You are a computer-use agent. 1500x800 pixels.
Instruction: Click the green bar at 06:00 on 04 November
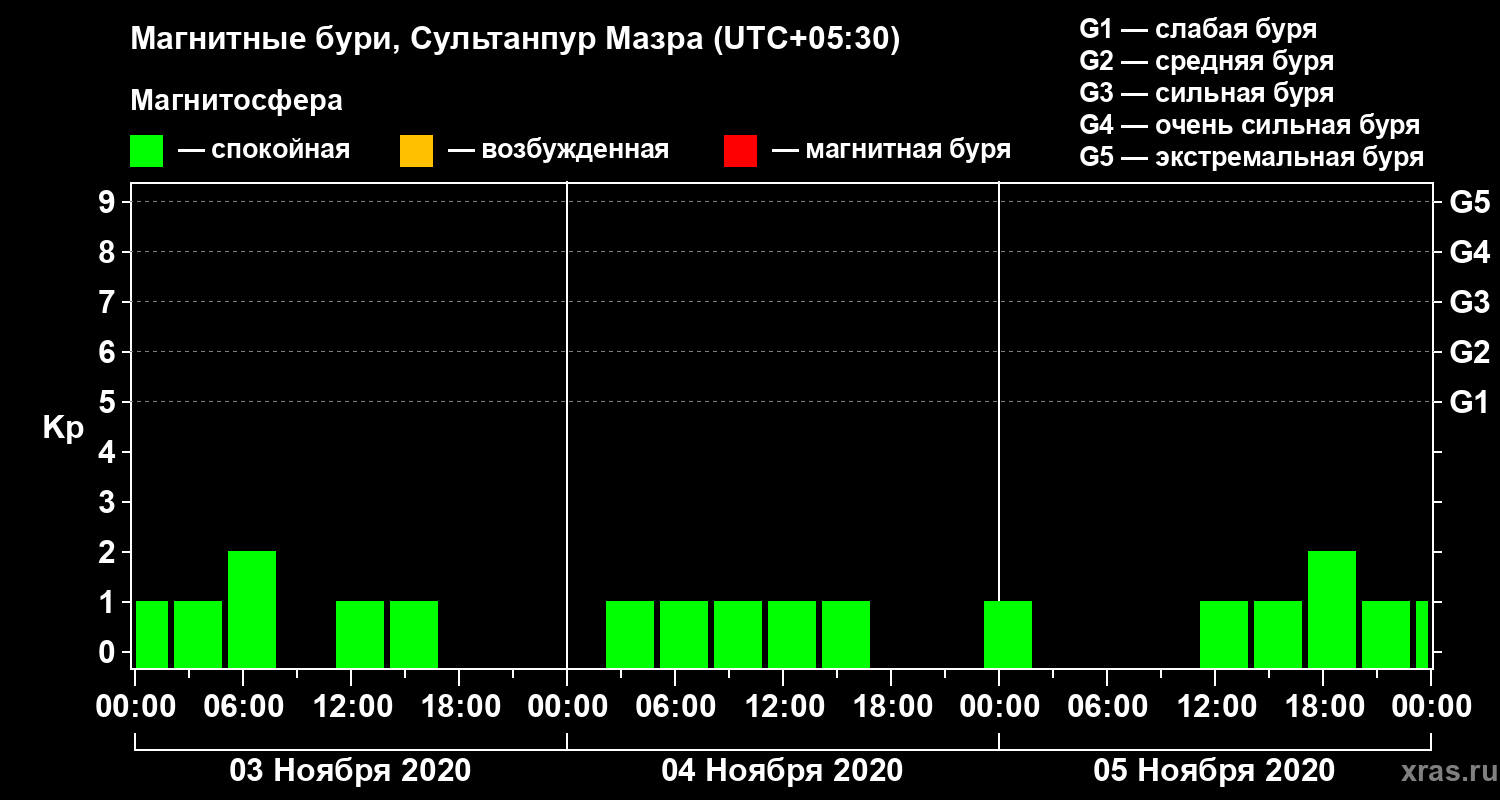coord(684,634)
